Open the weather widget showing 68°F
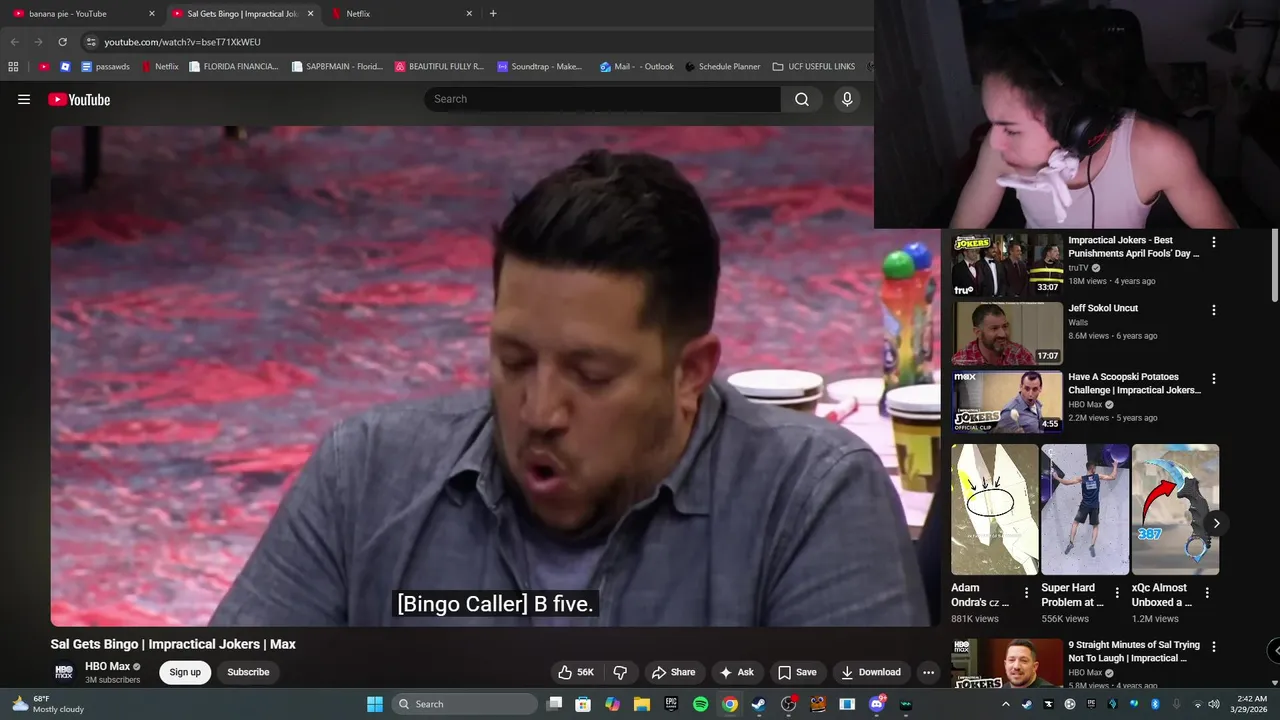This screenshot has width=1280, height=720. 47,704
